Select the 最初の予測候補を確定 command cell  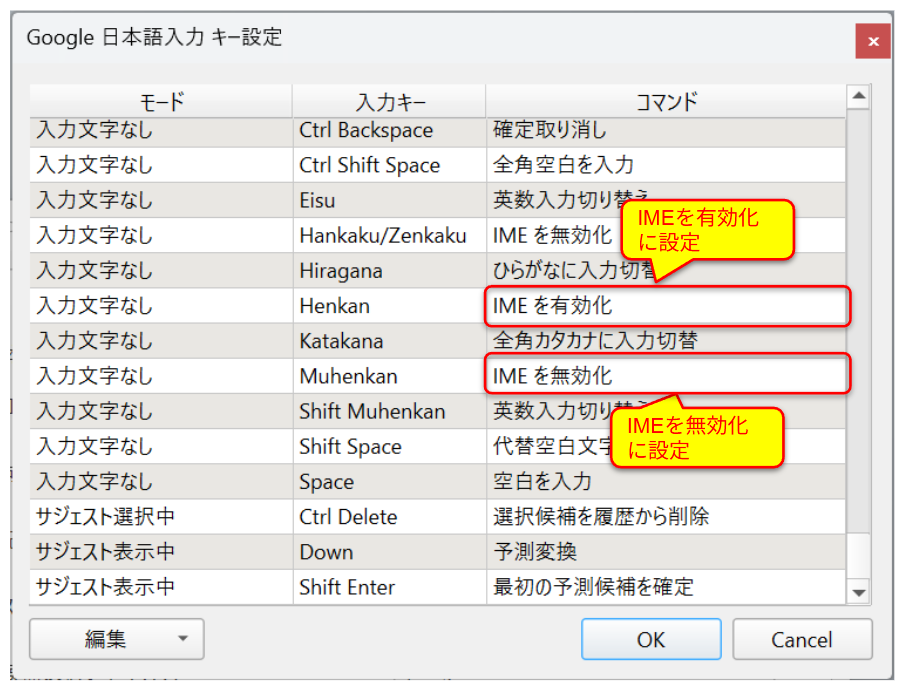point(666,587)
